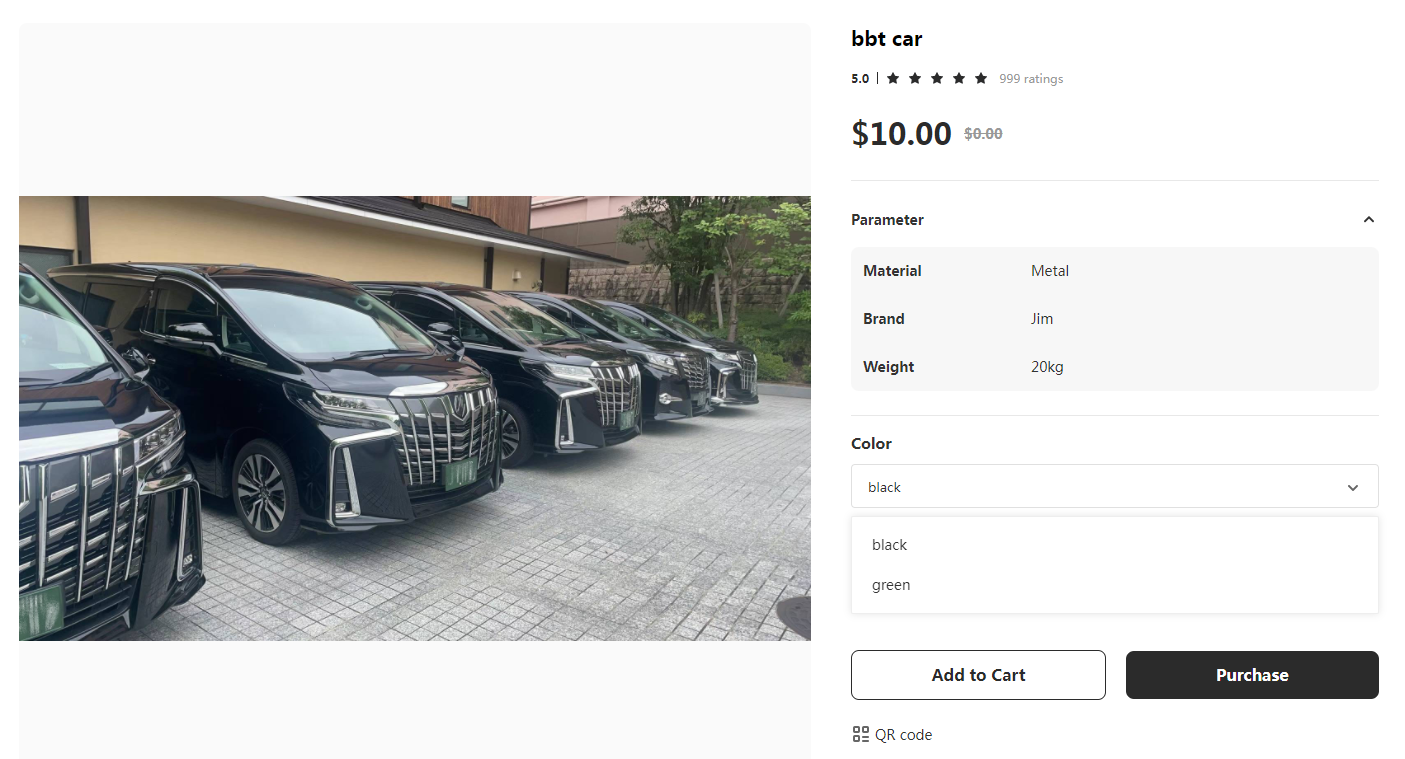Click the fourth rating star
1405x759 pixels.
click(x=959, y=78)
